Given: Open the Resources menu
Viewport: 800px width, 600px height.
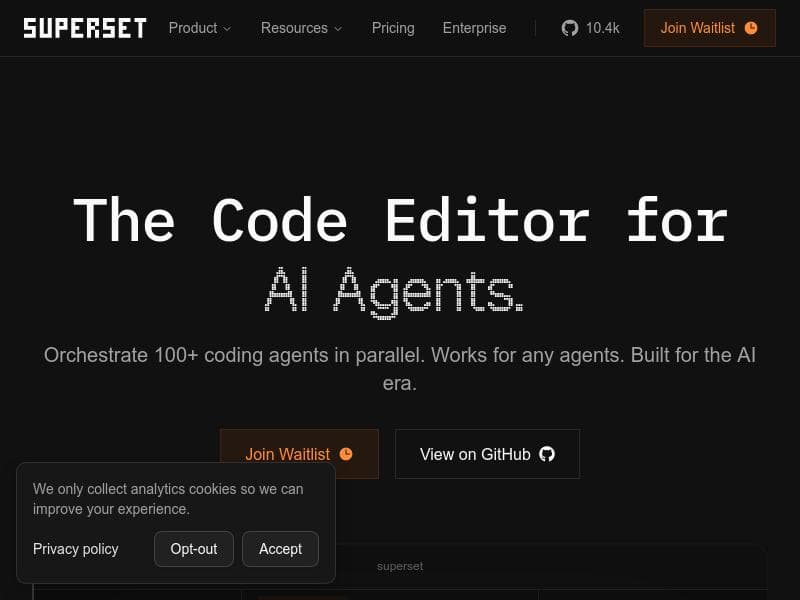Looking at the screenshot, I should coord(301,28).
